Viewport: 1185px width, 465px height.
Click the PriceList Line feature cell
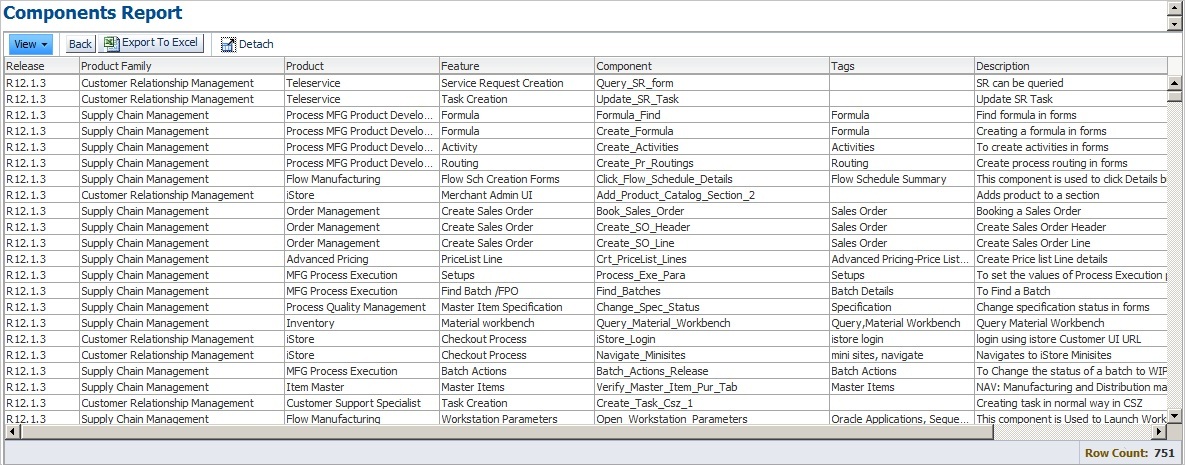pos(517,259)
